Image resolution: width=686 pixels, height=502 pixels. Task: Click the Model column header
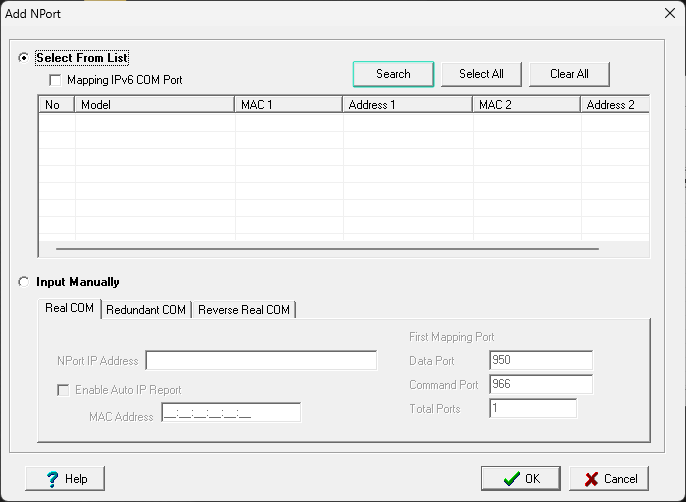click(155, 104)
